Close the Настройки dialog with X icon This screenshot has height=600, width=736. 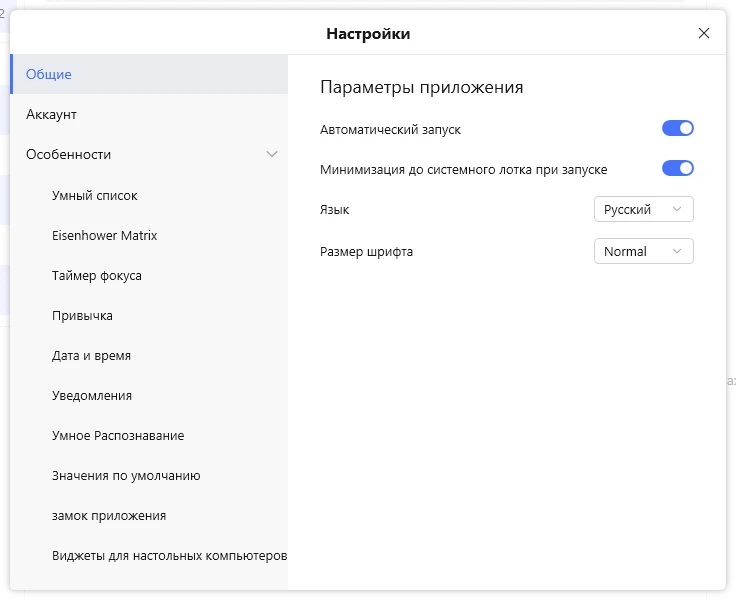pos(704,33)
